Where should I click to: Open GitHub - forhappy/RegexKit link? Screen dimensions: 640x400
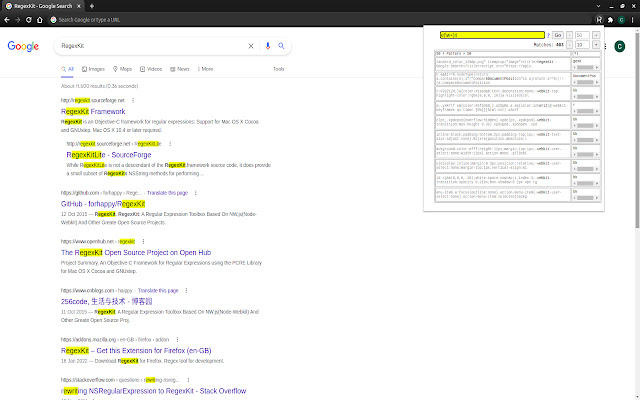tap(103, 204)
